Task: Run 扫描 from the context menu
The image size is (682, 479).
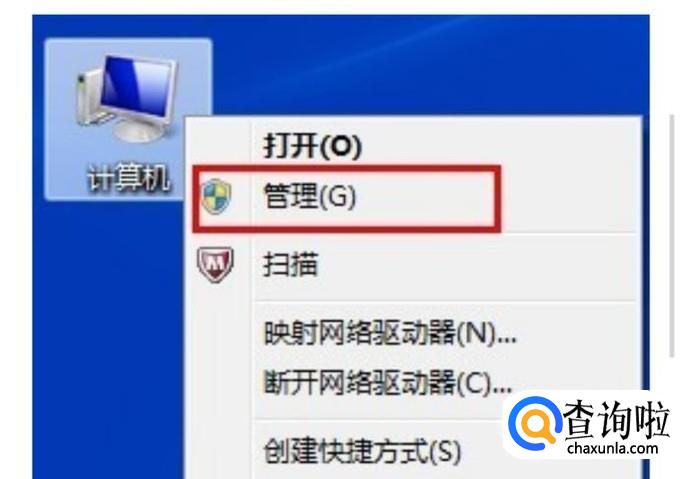Action: 291,264
